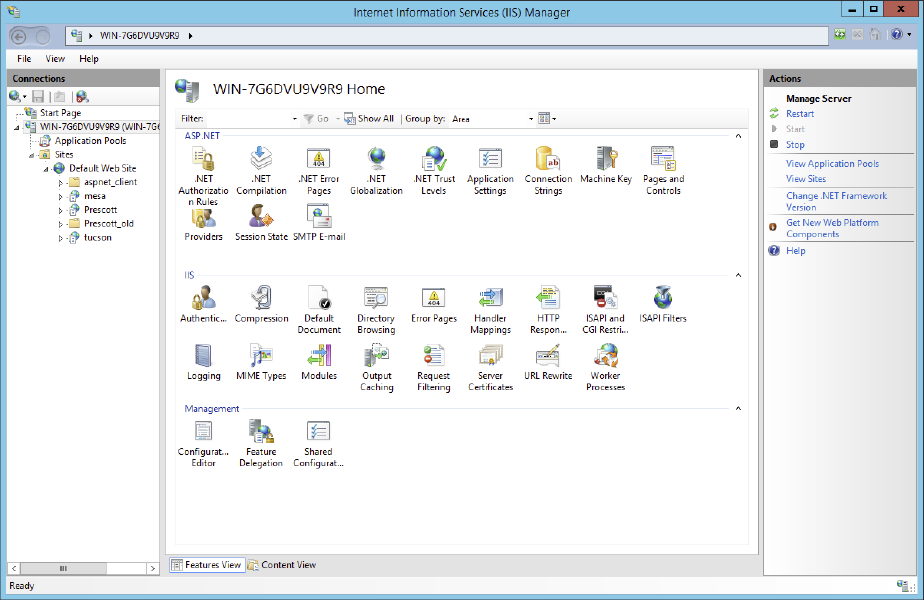Open Server Certificates feature
The height and width of the screenshot is (601, 924).
[x=490, y=368]
